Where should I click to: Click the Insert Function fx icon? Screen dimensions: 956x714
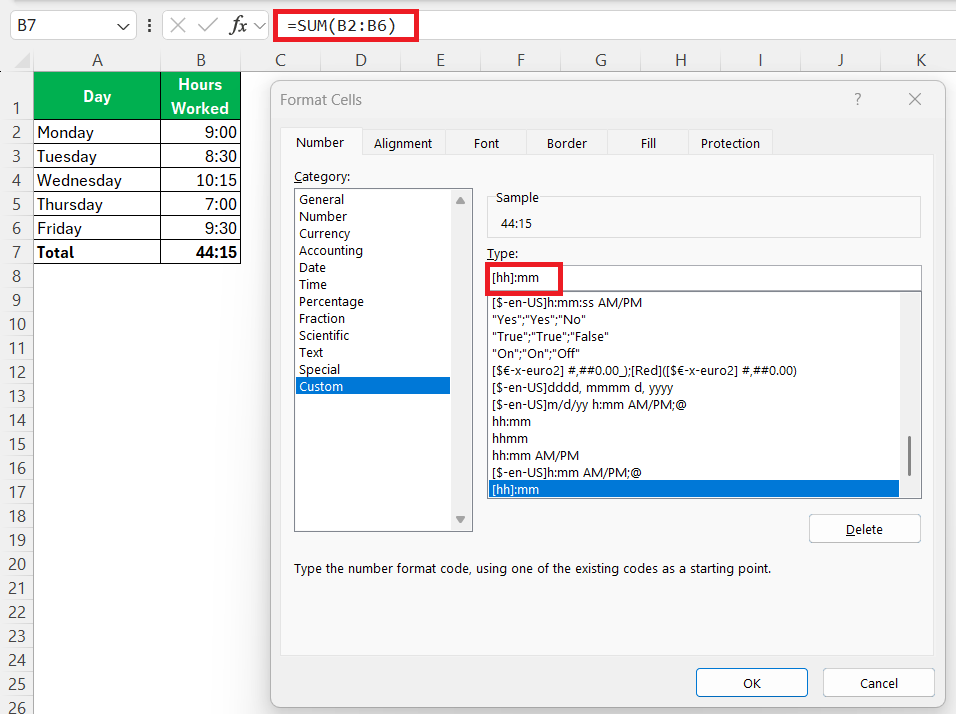click(238, 26)
